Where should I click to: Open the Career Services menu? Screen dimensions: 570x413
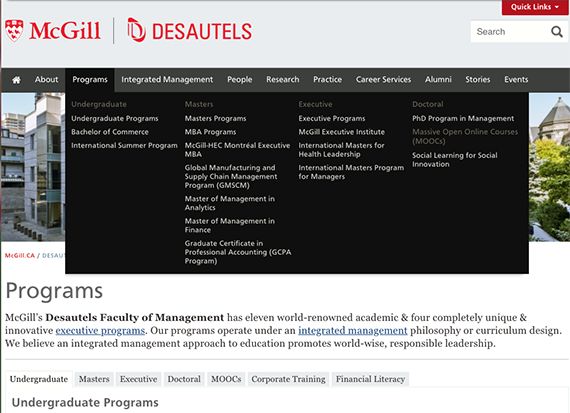(383, 80)
